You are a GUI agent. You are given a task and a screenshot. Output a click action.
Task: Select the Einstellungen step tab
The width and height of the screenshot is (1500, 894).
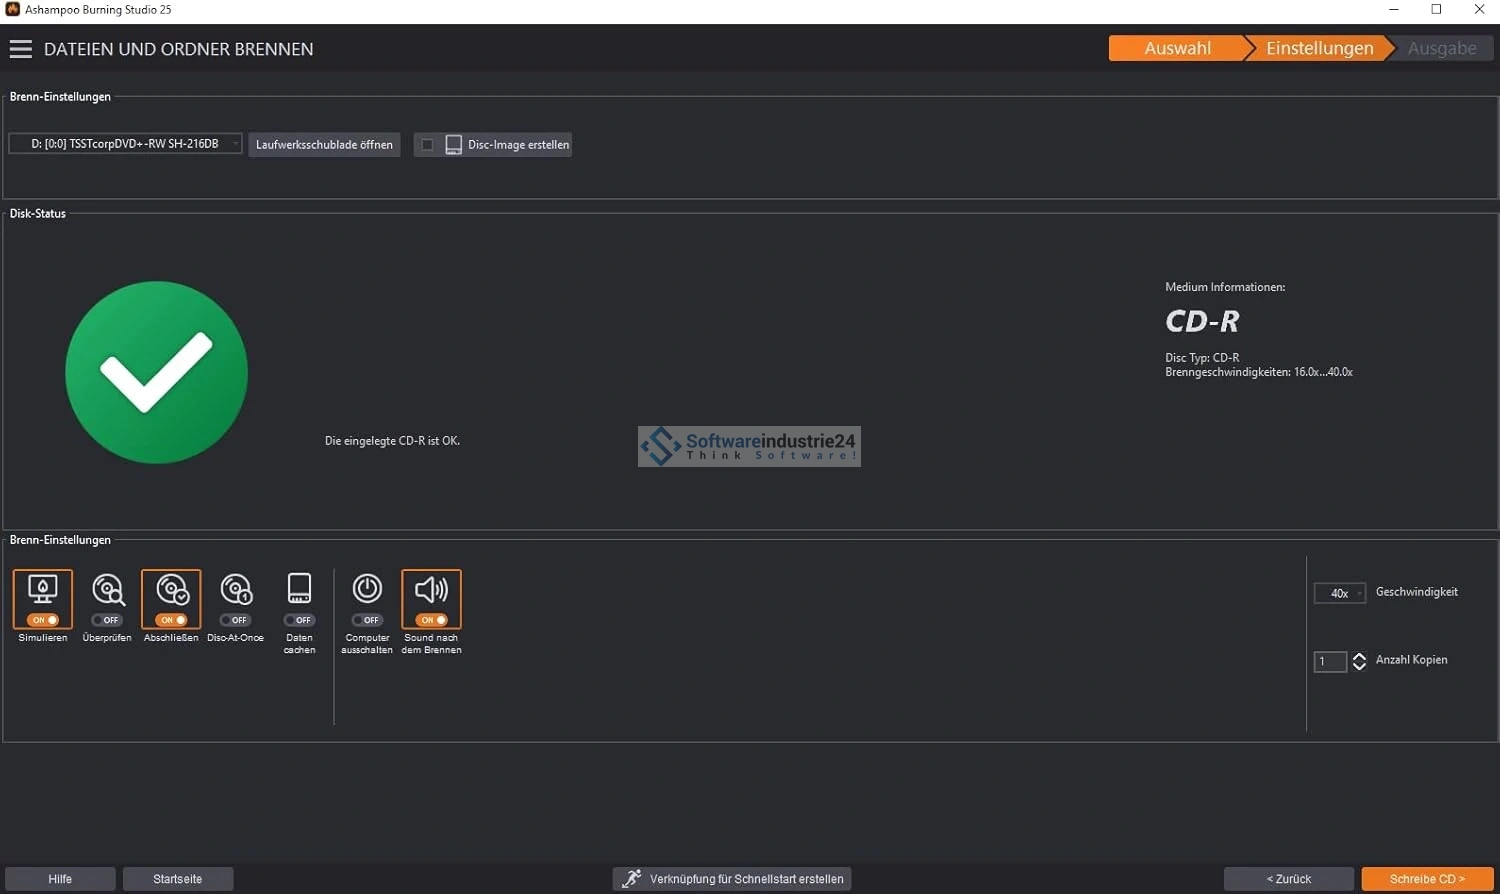[1319, 48]
